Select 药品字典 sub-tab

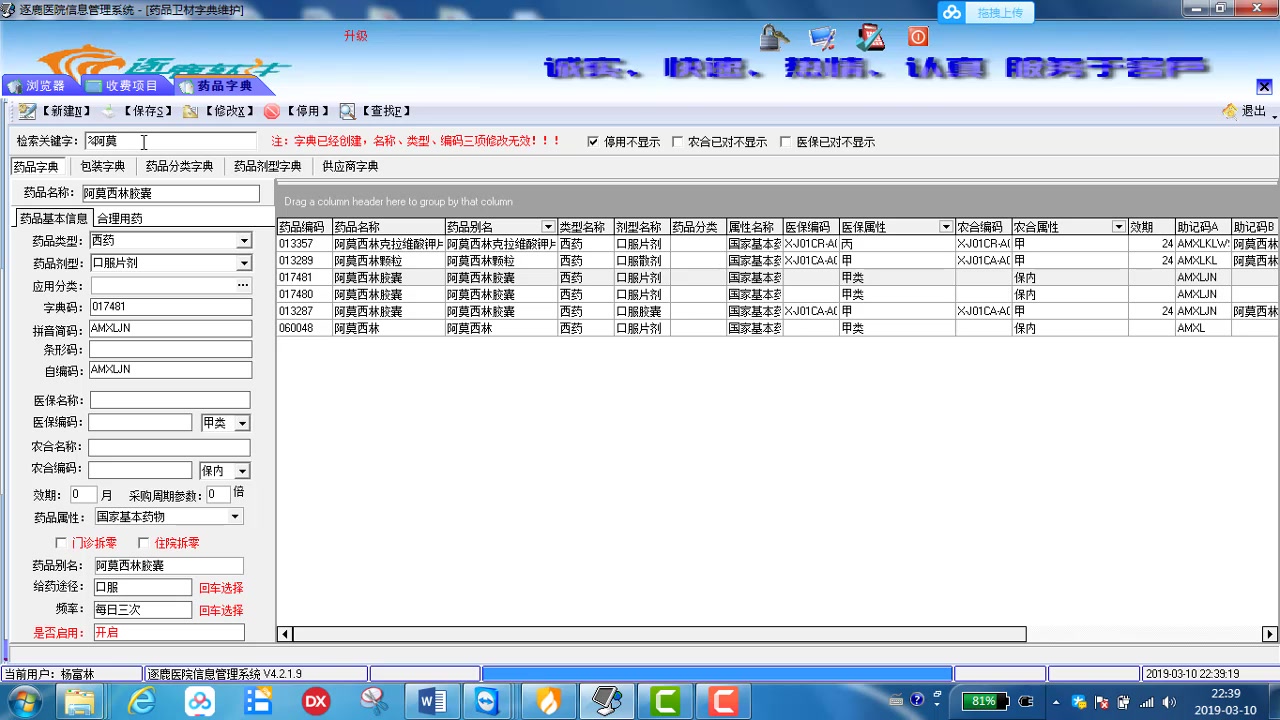(35, 167)
